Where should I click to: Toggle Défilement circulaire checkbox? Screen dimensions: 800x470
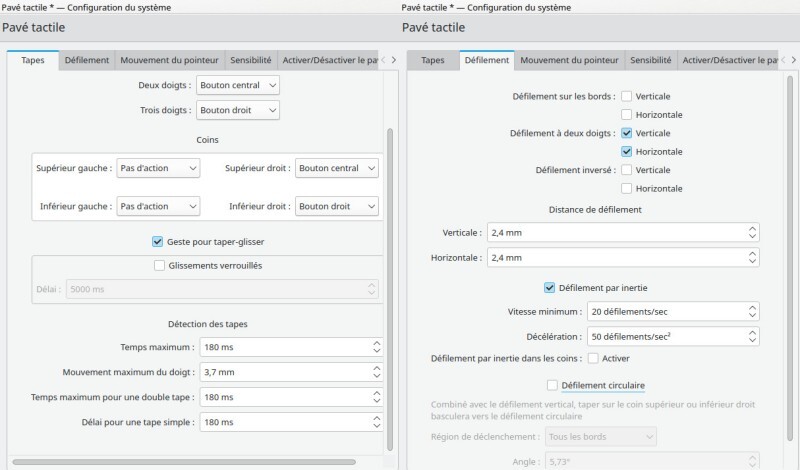pos(552,384)
